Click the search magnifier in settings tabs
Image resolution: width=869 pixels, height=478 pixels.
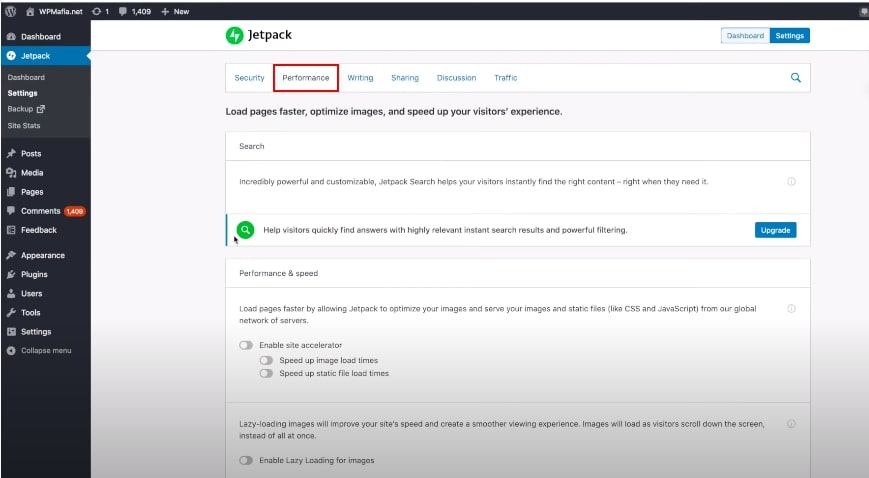point(795,78)
